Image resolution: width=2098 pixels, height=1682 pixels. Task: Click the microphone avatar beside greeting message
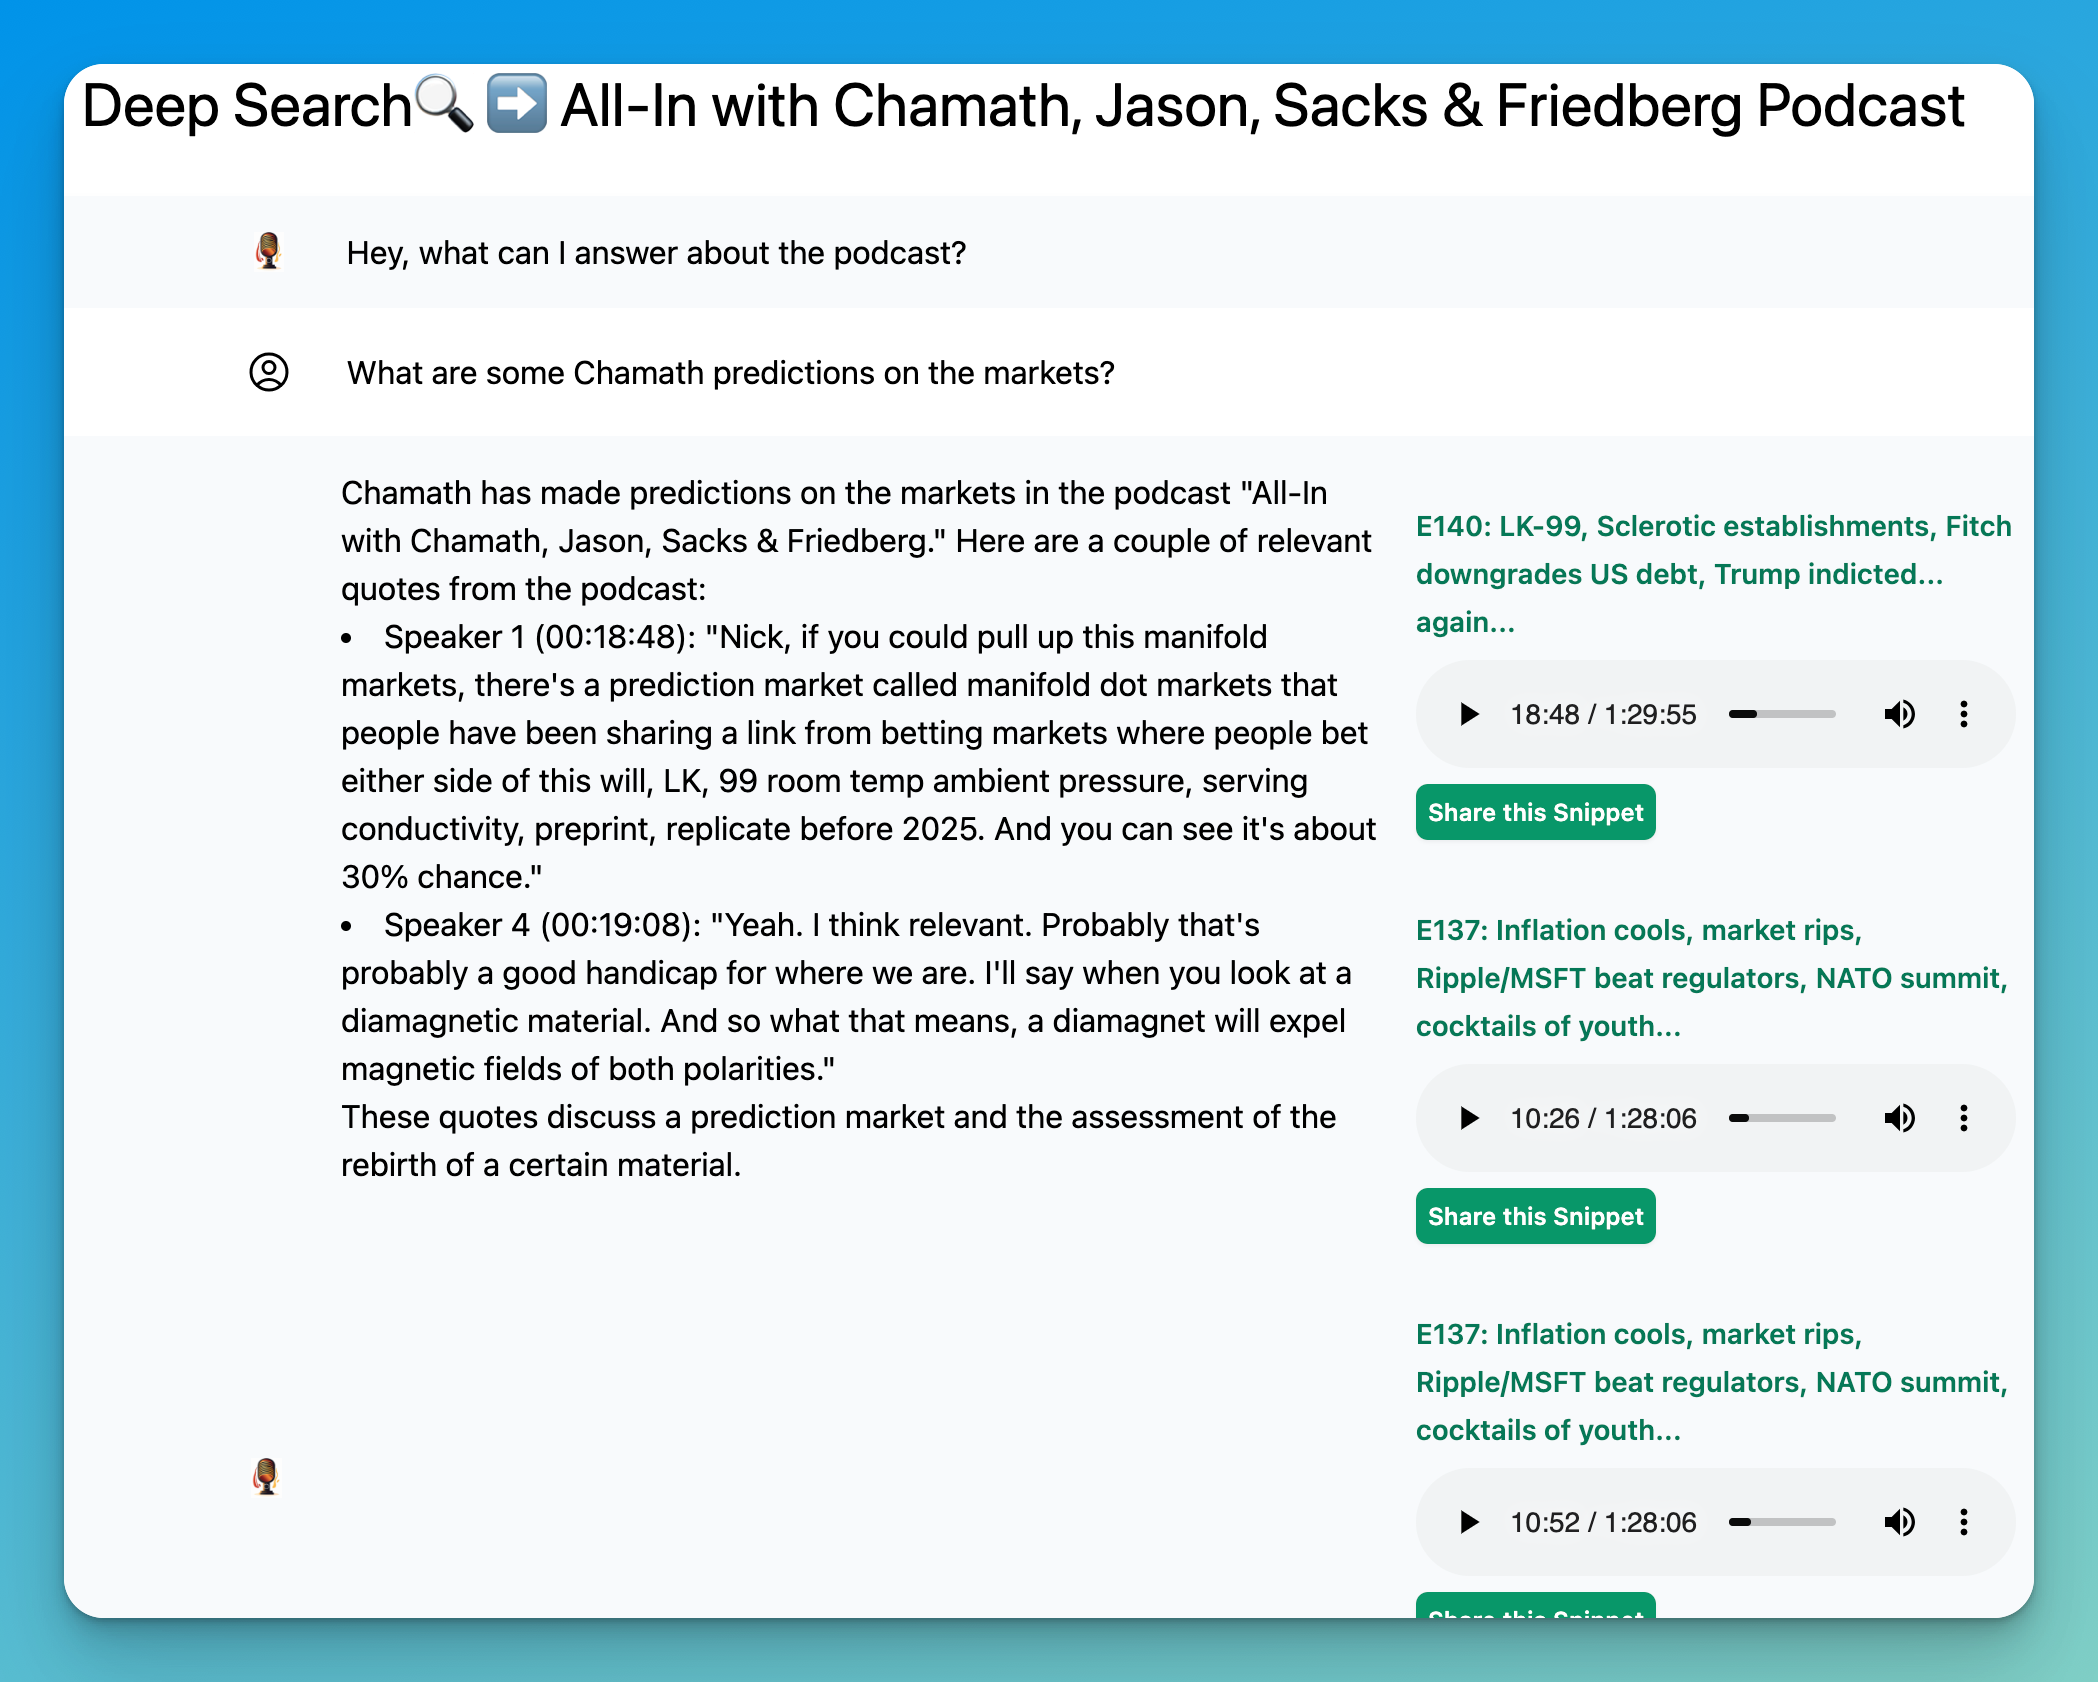268,252
